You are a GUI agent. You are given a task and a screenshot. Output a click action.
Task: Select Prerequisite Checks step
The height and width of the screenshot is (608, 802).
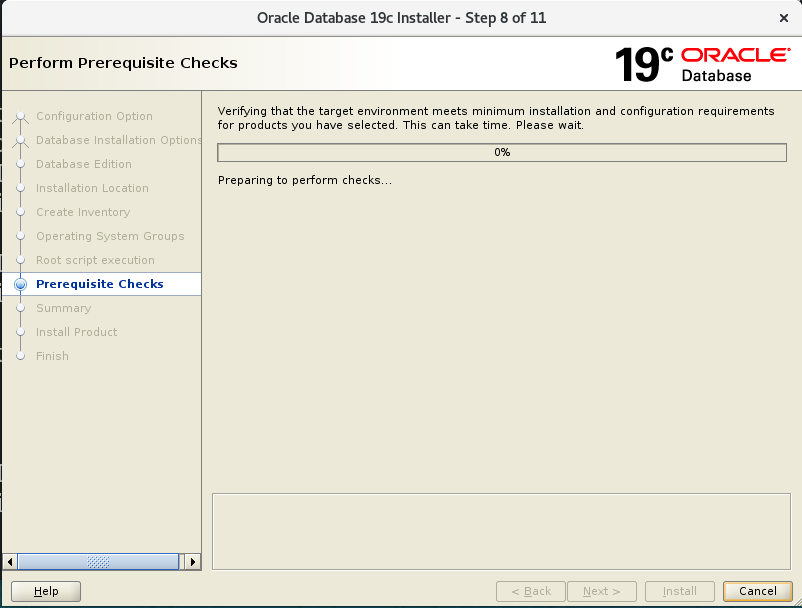(x=100, y=284)
